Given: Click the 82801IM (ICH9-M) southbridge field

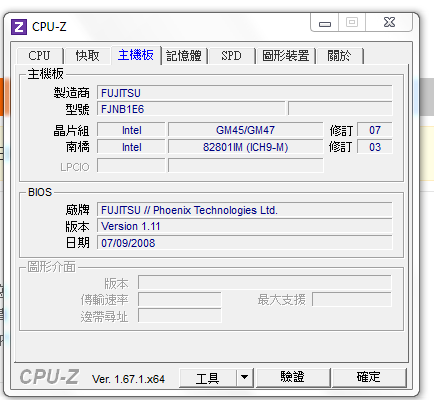Looking at the screenshot, I should pyautogui.click(x=246, y=147).
